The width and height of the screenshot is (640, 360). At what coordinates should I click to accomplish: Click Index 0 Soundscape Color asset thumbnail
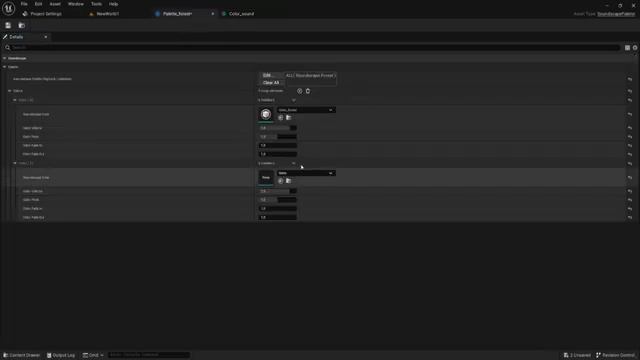click(266, 114)
